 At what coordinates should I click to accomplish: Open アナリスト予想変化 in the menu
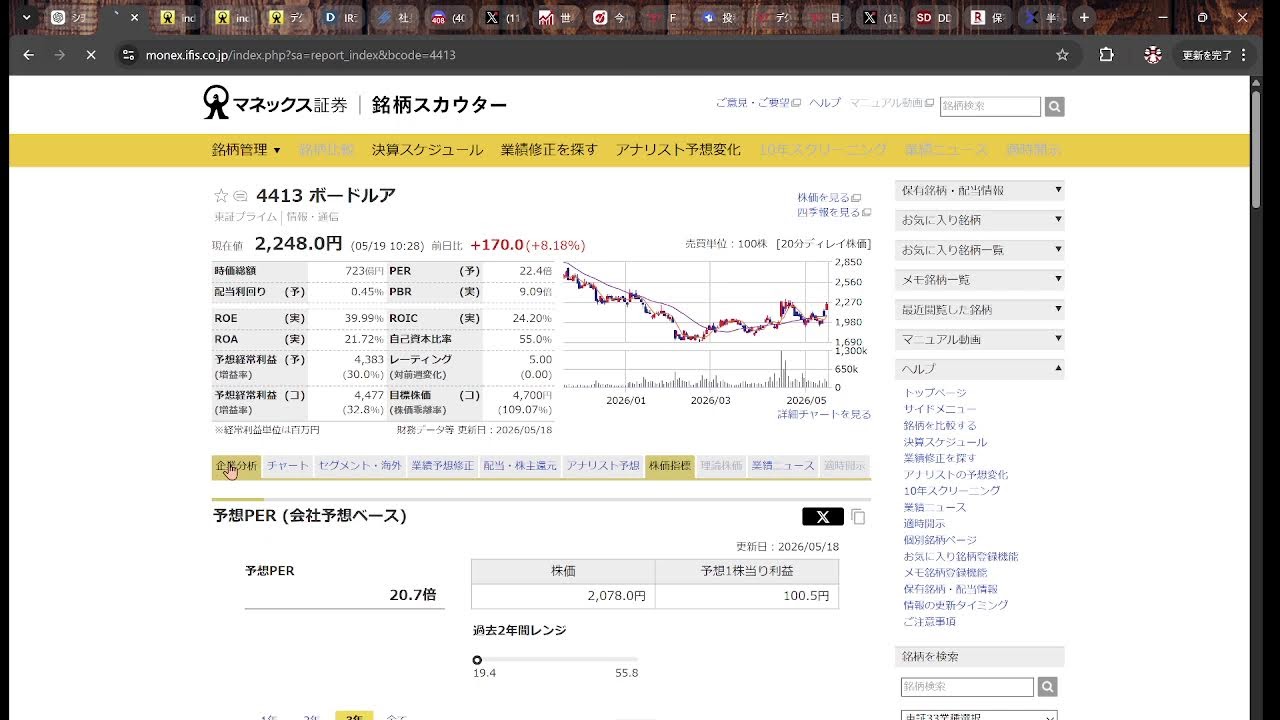tap(678, 150)
